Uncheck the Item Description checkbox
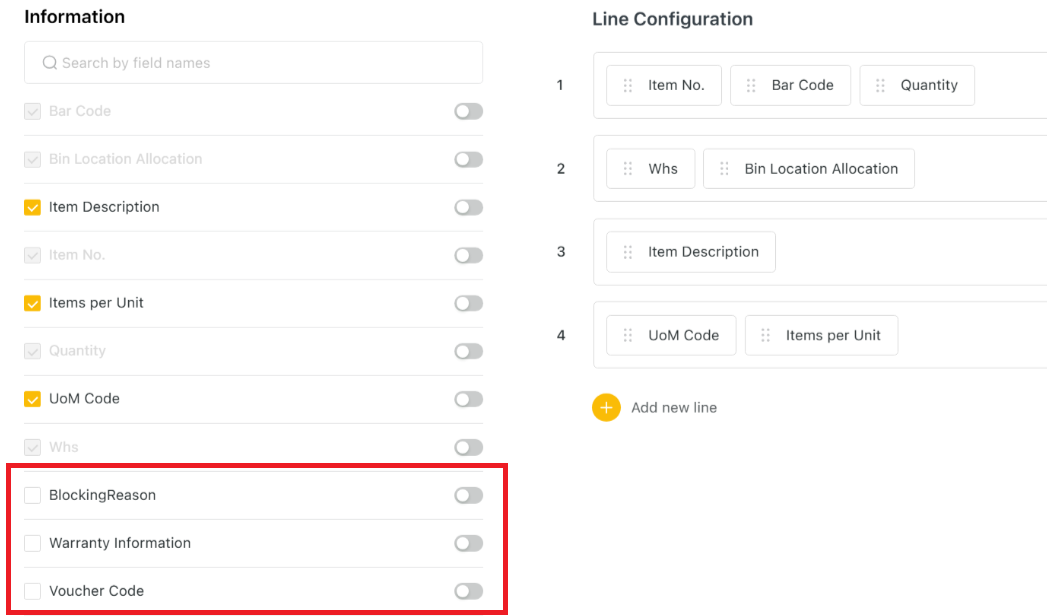This screenshot has width=1047, height=616. [x=33, y=207]
